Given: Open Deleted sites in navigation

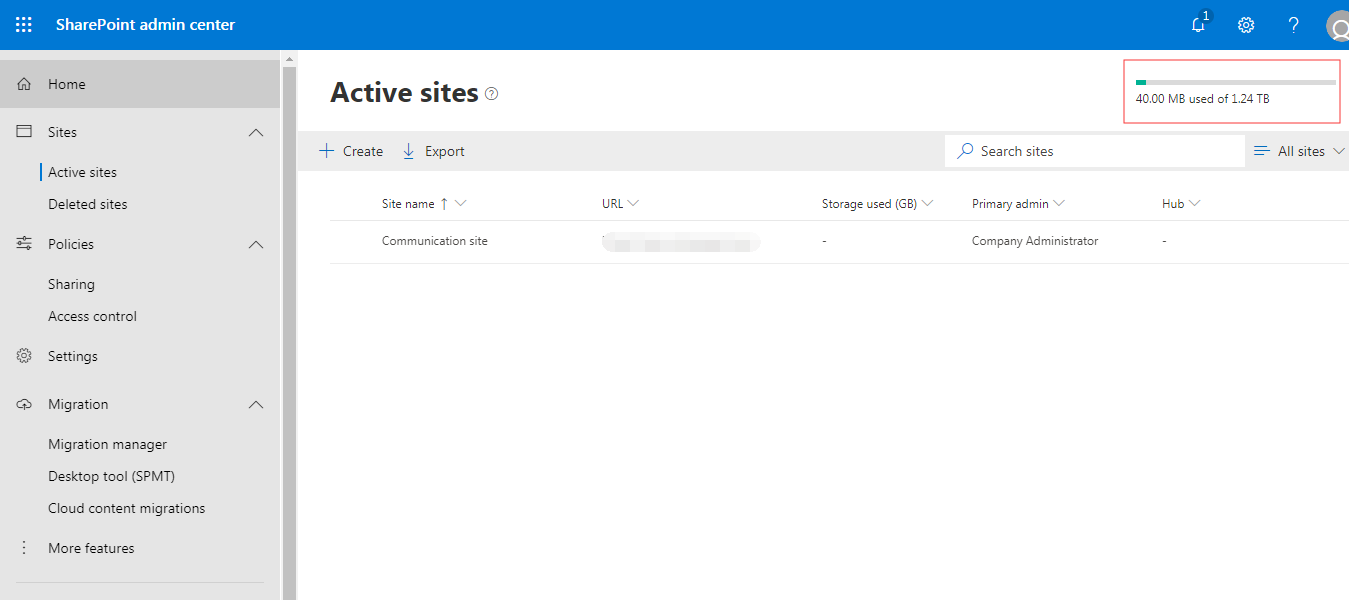Looking at the screenshot, I should coord(88,204).
